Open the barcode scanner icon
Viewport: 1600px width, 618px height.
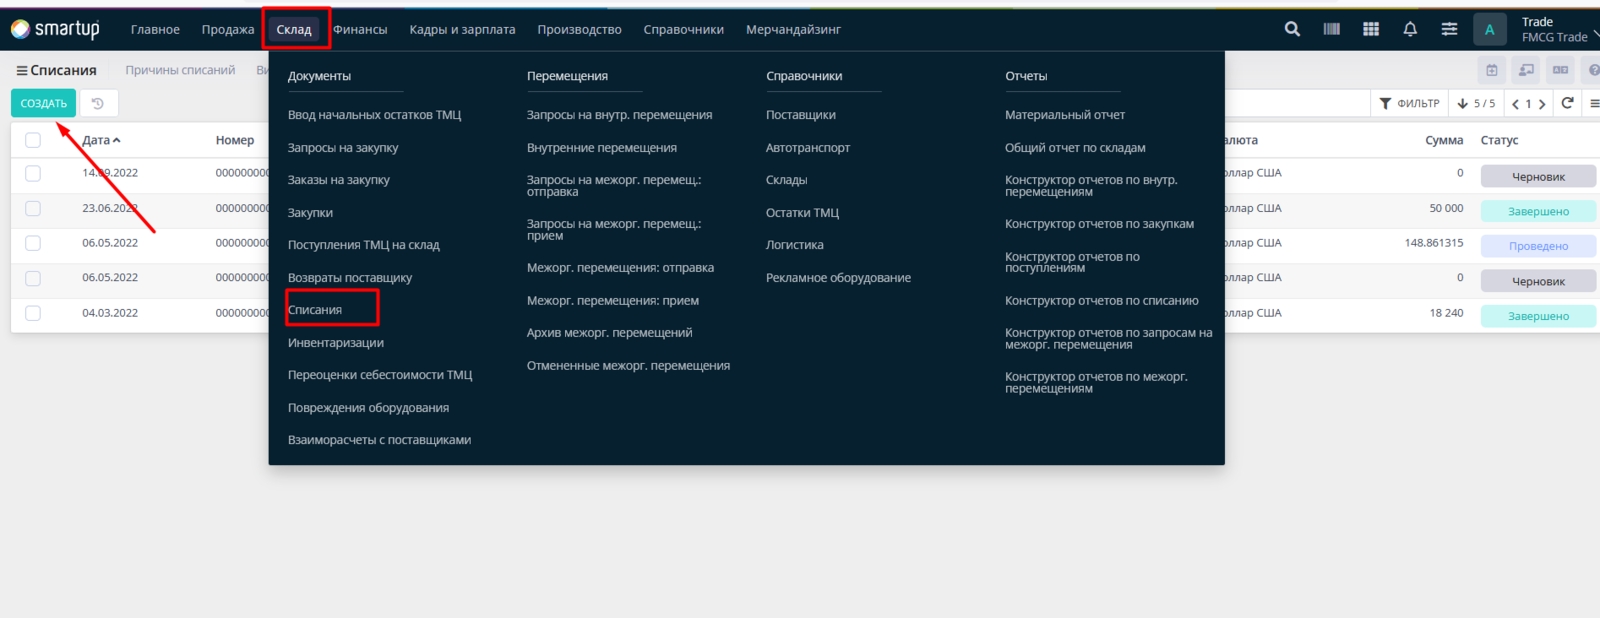coord(1331,29)
